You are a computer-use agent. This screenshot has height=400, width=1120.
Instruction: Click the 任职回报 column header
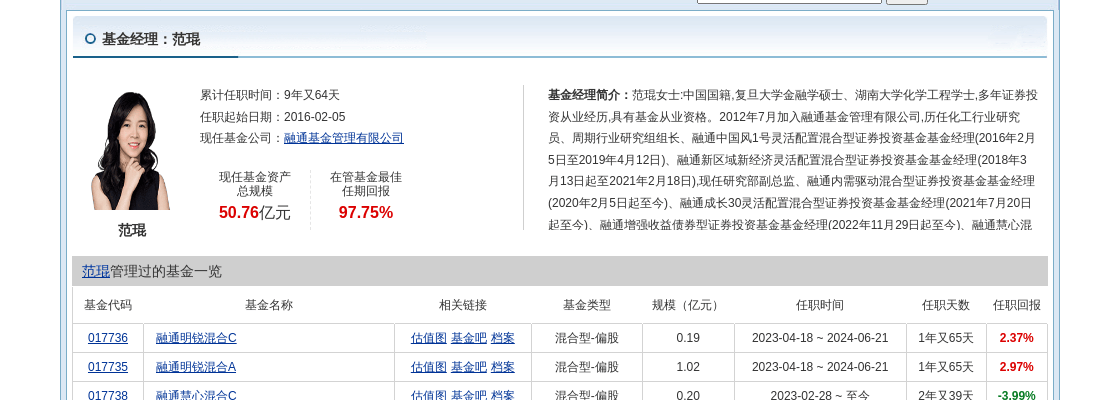(1016, 305)
